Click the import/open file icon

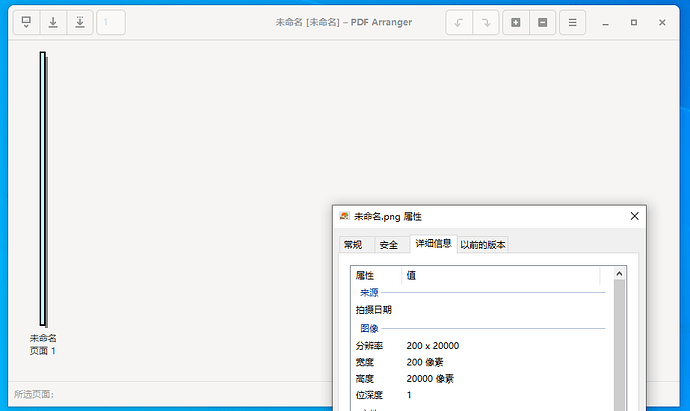[x=26, y=22]
